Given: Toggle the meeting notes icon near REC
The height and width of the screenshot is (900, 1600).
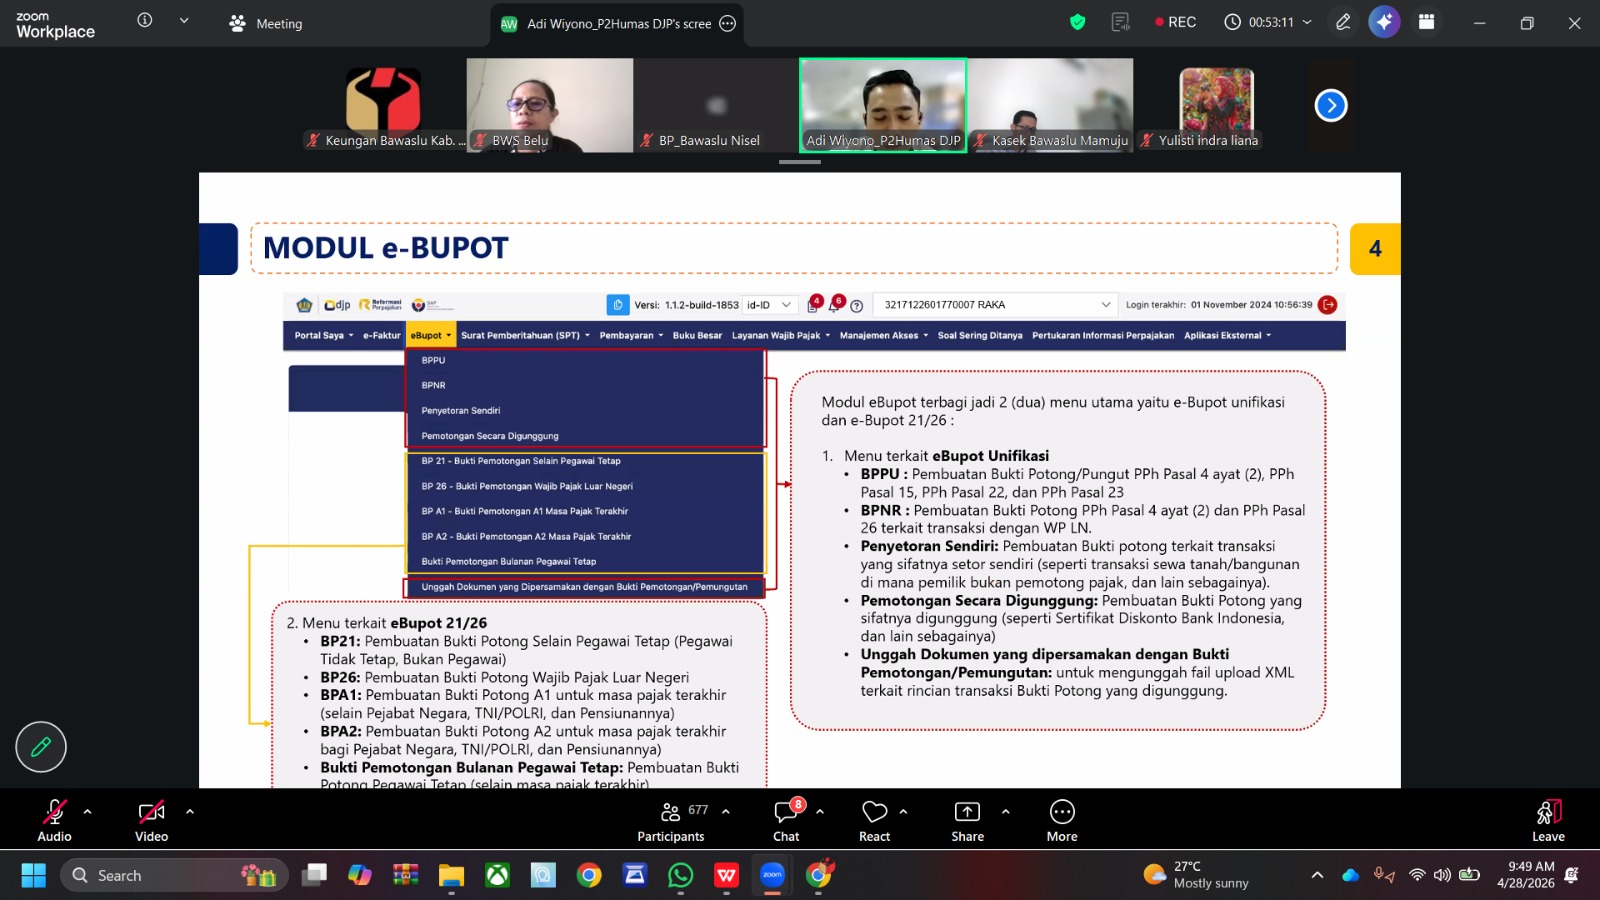Looking at the screenshot, I should [x=1121, y=22].
